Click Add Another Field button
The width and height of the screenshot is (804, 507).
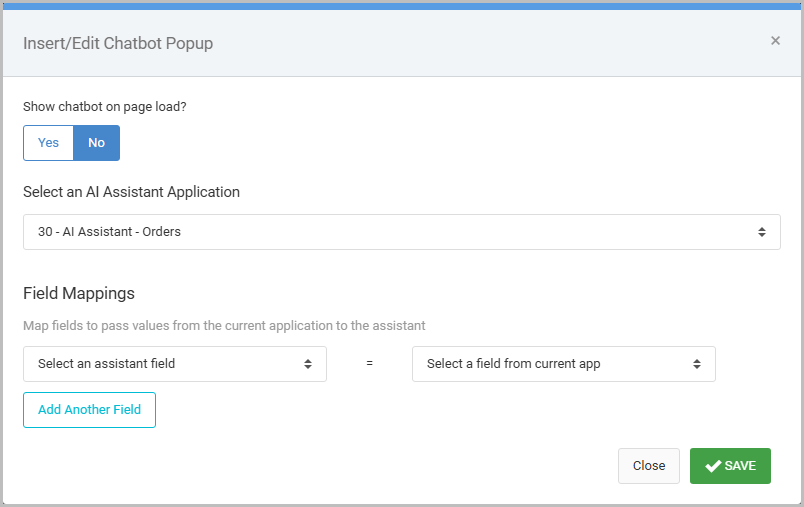(x=89, y=410)
